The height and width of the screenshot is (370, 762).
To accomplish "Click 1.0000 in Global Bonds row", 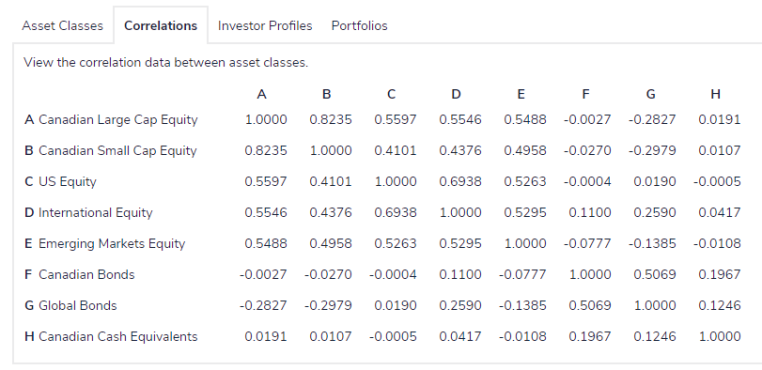I will click(655, 306).
